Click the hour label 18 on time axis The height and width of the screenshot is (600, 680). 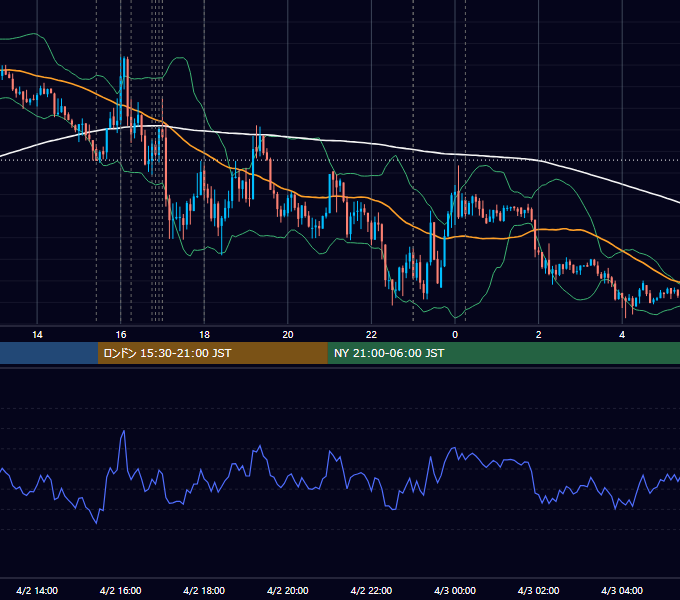coord(204,335)
